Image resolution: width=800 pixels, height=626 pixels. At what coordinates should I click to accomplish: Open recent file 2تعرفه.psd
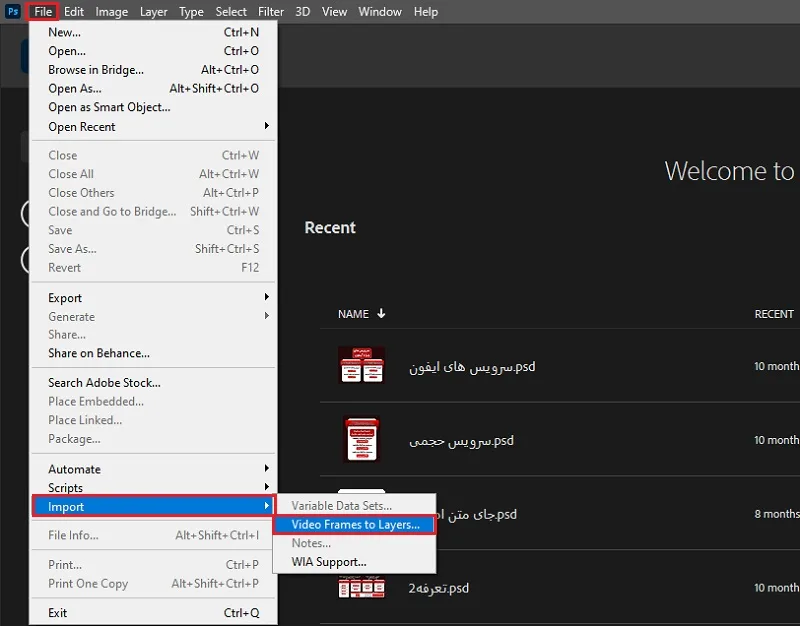(438, 588)
